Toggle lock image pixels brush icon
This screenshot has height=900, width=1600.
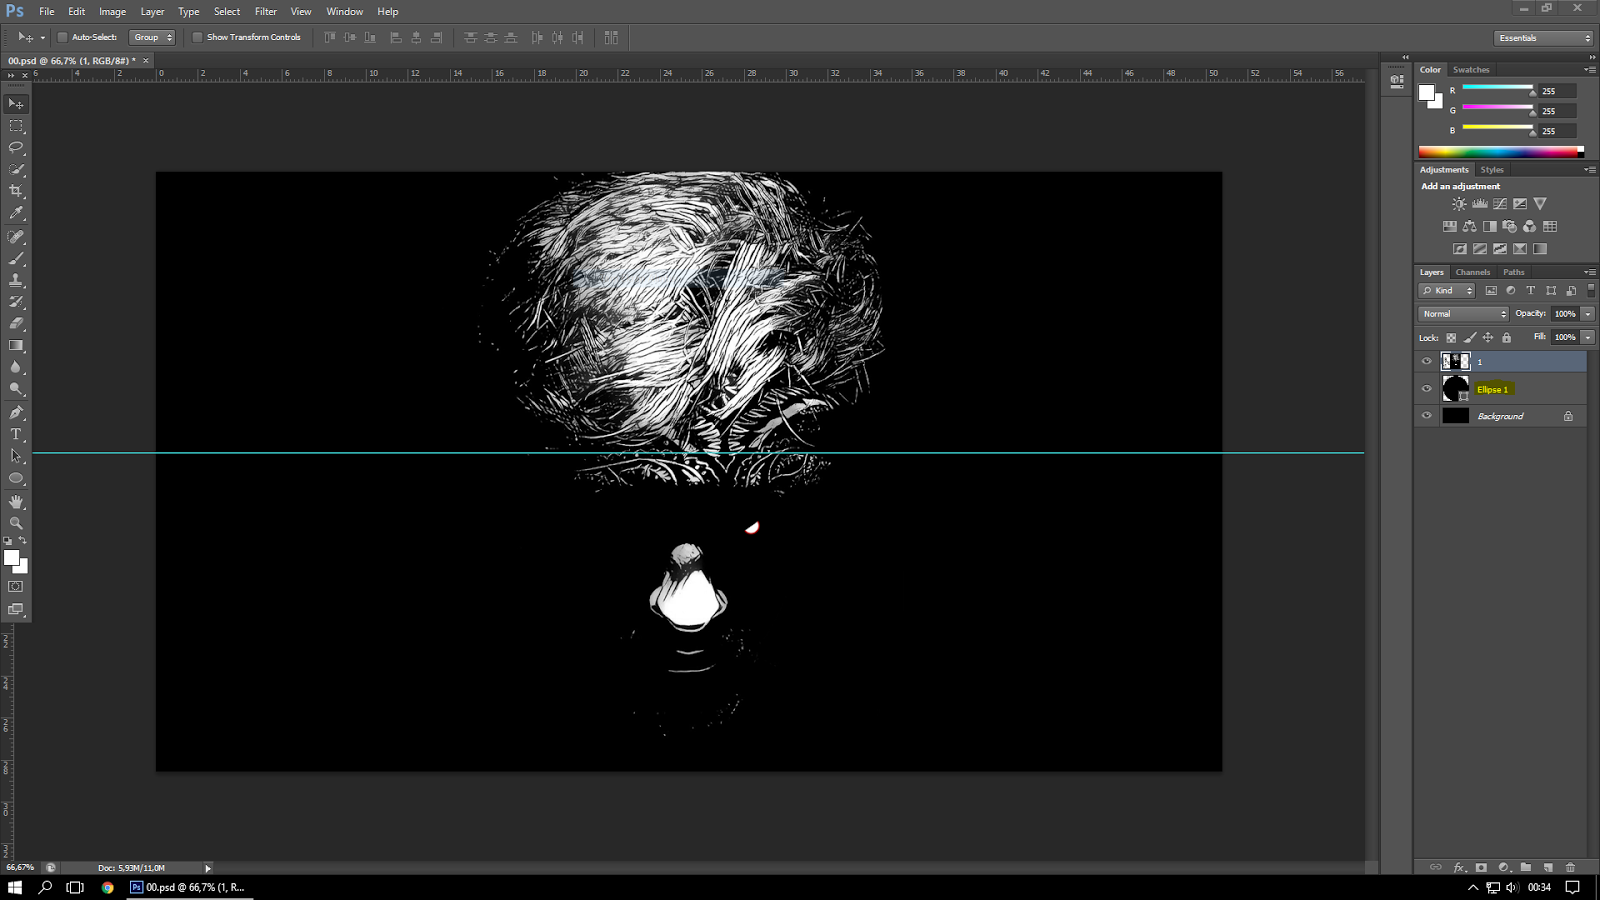pos(1470,338)
